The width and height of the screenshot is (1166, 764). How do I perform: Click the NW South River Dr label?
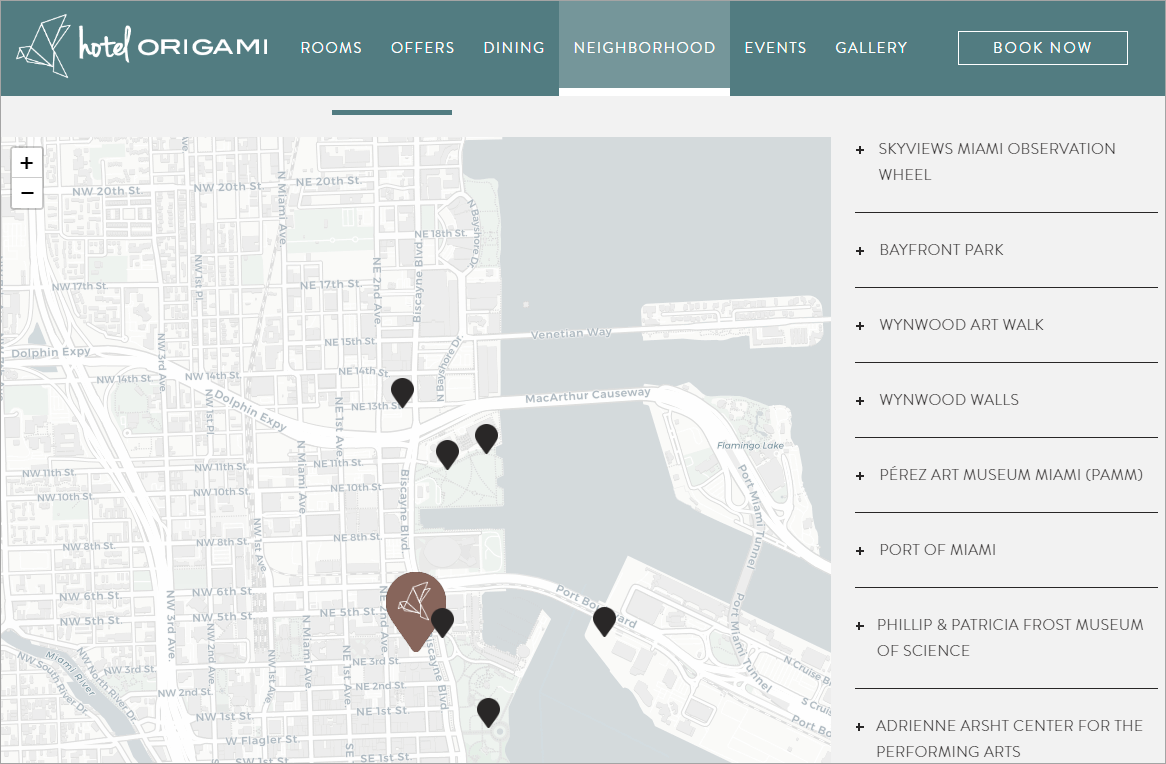(51, 685)
